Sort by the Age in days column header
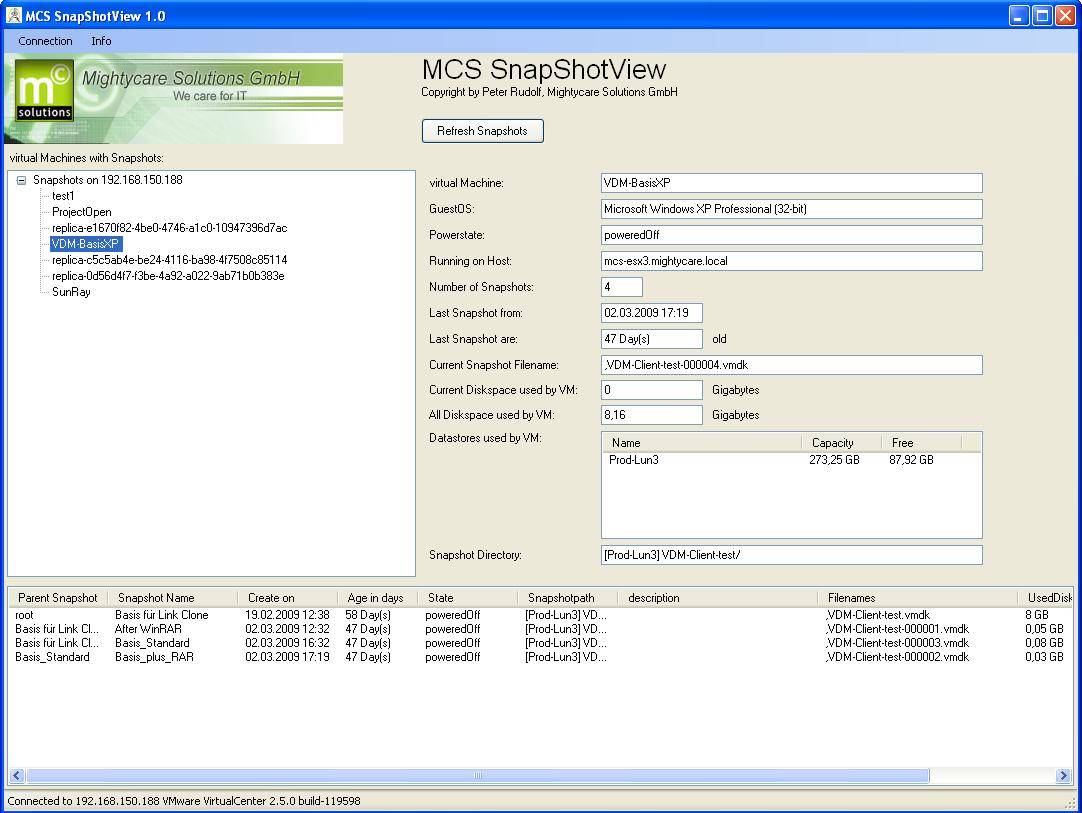The width and height of the screenshot is (1082, 813). [378, 598]
